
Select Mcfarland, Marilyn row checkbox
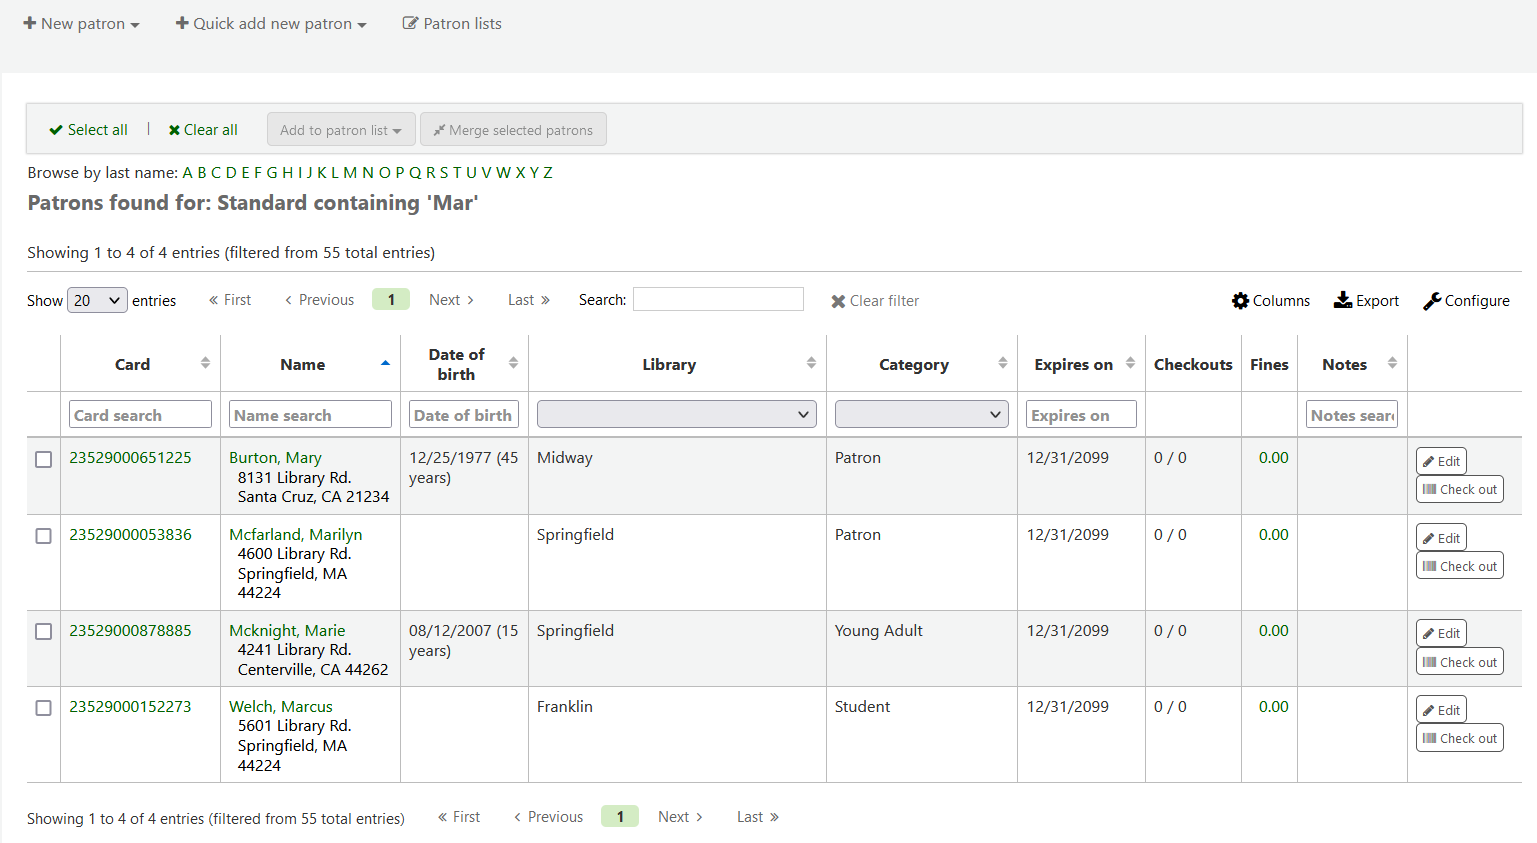click(x=44, y=536)
